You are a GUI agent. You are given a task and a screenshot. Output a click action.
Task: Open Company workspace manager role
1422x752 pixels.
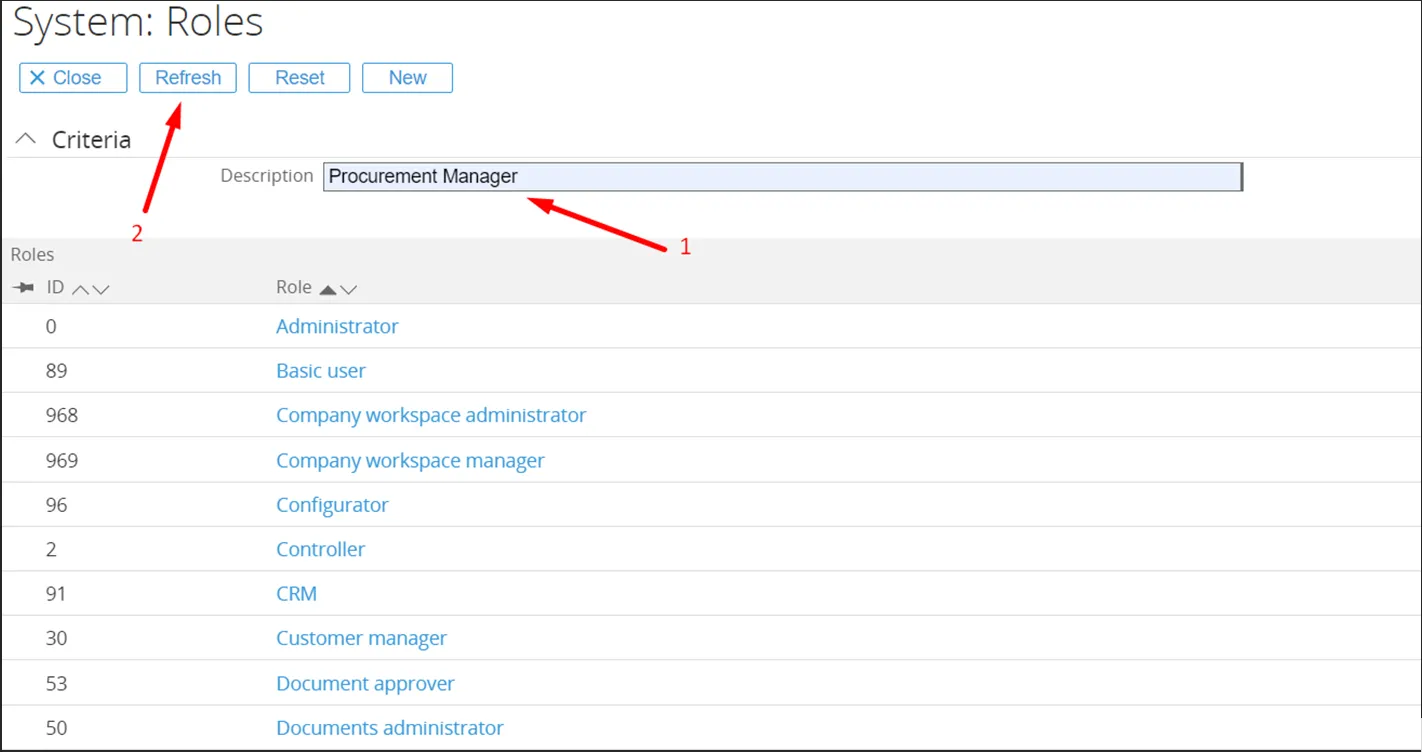[410, 461]
